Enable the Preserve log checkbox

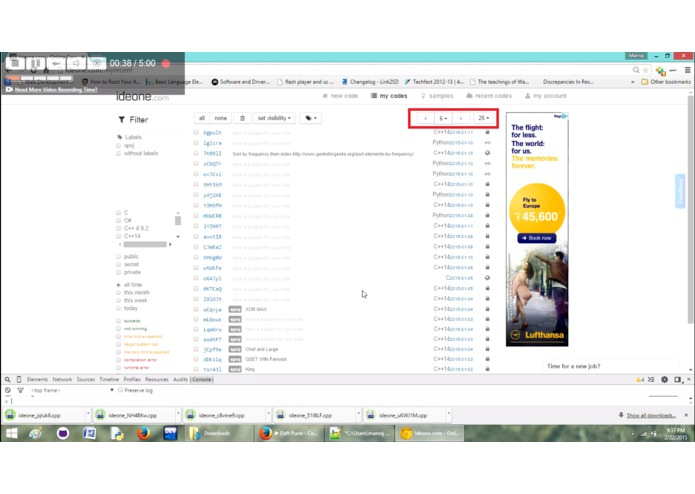tap(120, 390)
